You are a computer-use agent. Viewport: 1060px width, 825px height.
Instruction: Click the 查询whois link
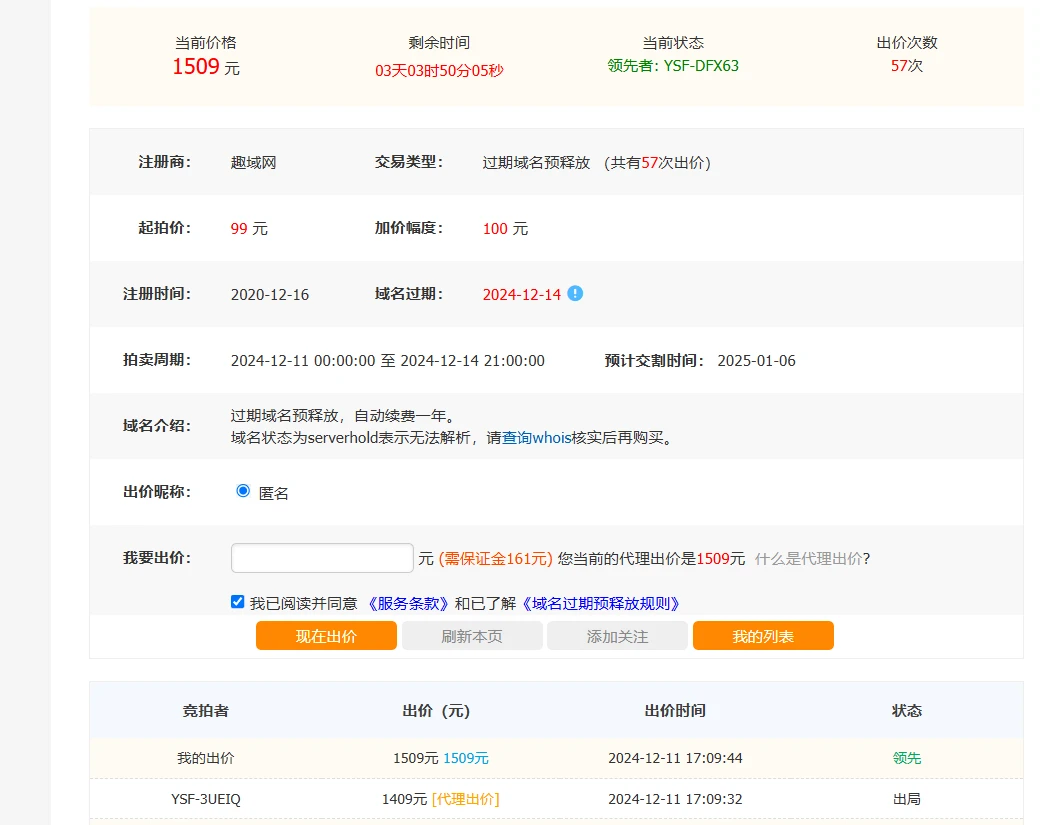(536, 437)
